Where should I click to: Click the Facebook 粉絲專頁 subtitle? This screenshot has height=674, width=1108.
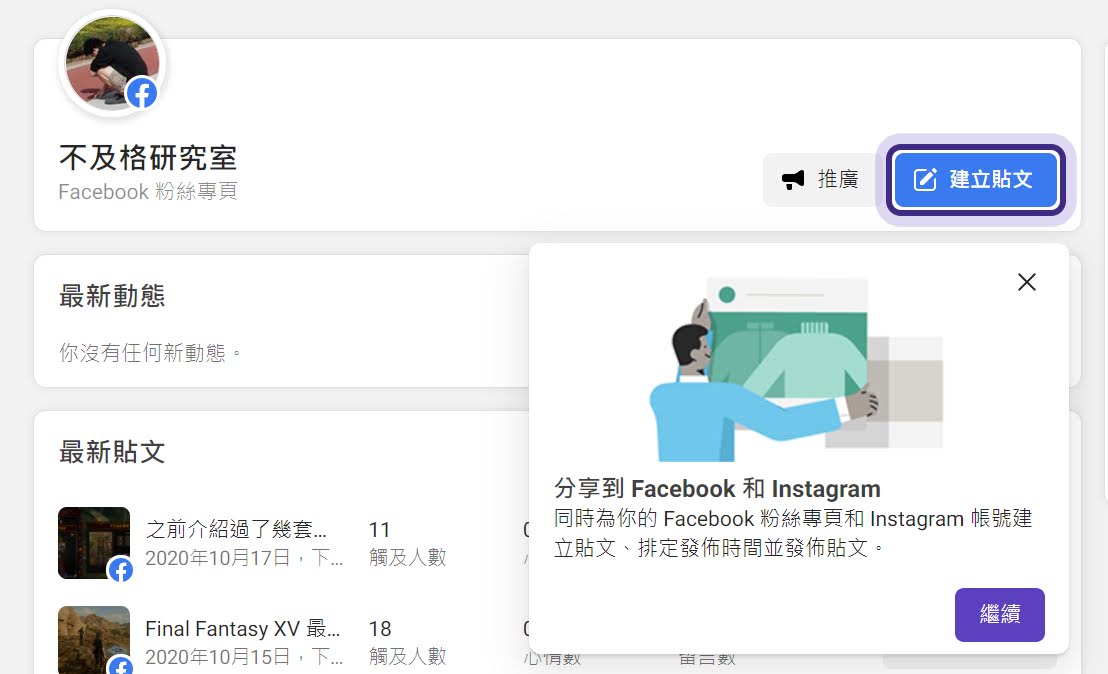point(148,191)
